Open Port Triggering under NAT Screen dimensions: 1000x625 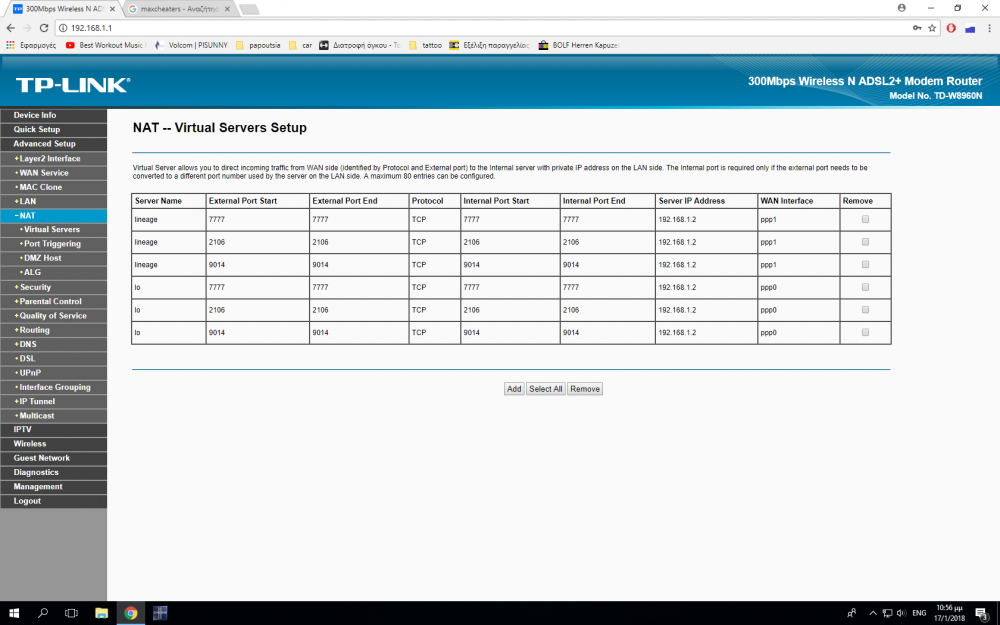pyautogui.click(x=52, y=244)
